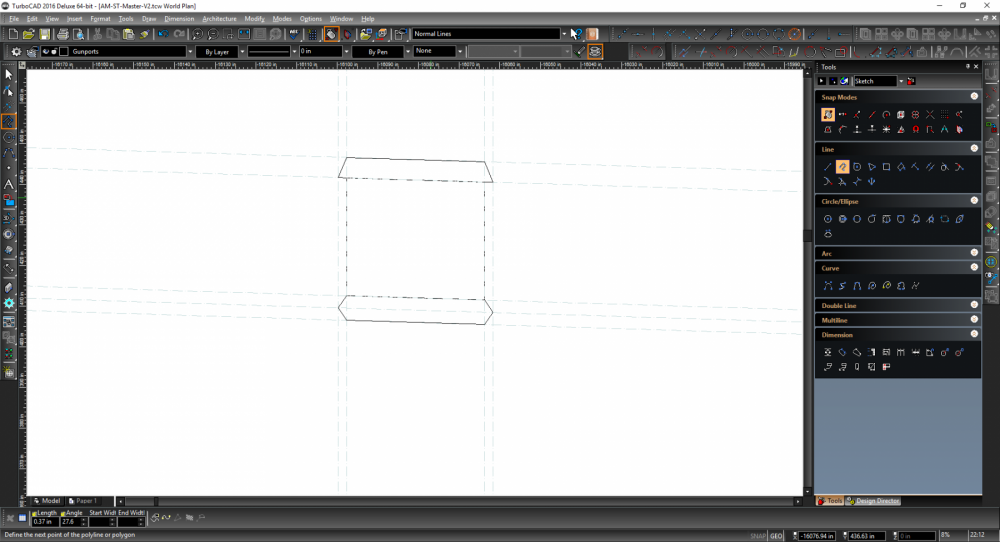Screen dimensions: 1000x542
Task: Open the Sketch palette dropdown in Tools
Action: [901, 81]
